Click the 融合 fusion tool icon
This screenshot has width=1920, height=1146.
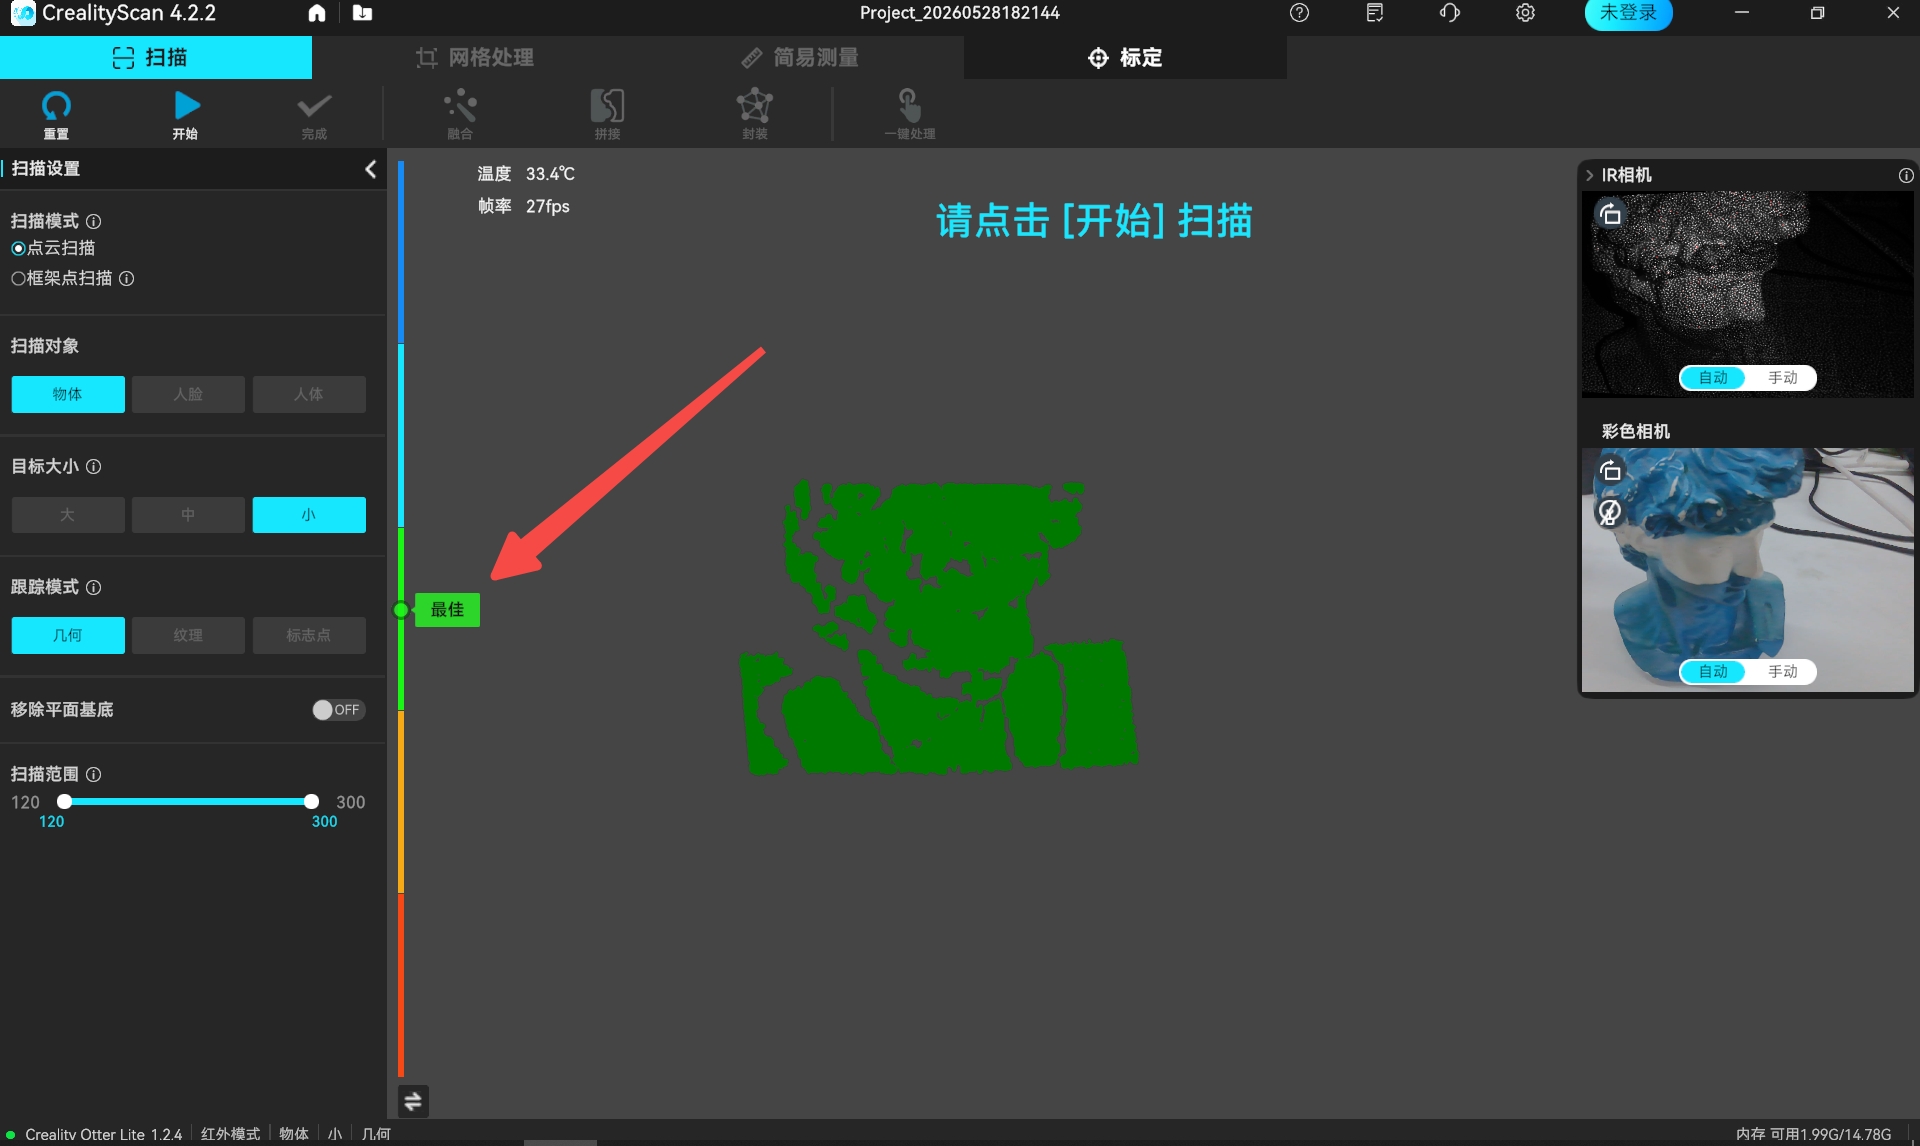(460, 114)
